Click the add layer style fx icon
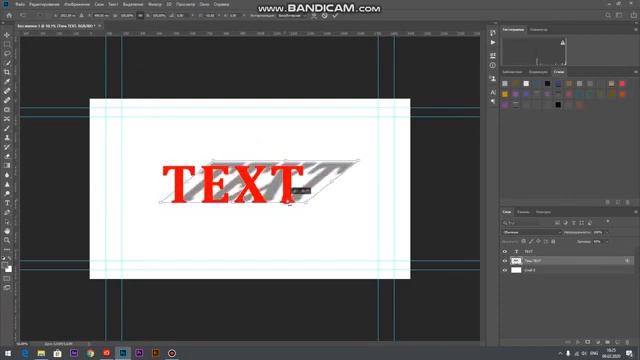The height and width of the screenshot is (360, 640). (x=578, y=342)
